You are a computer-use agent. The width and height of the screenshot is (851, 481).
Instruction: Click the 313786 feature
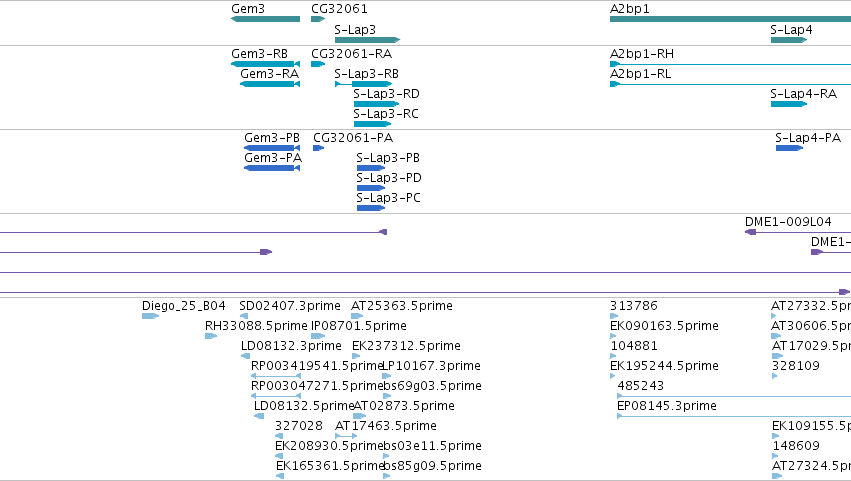(614, 316)
